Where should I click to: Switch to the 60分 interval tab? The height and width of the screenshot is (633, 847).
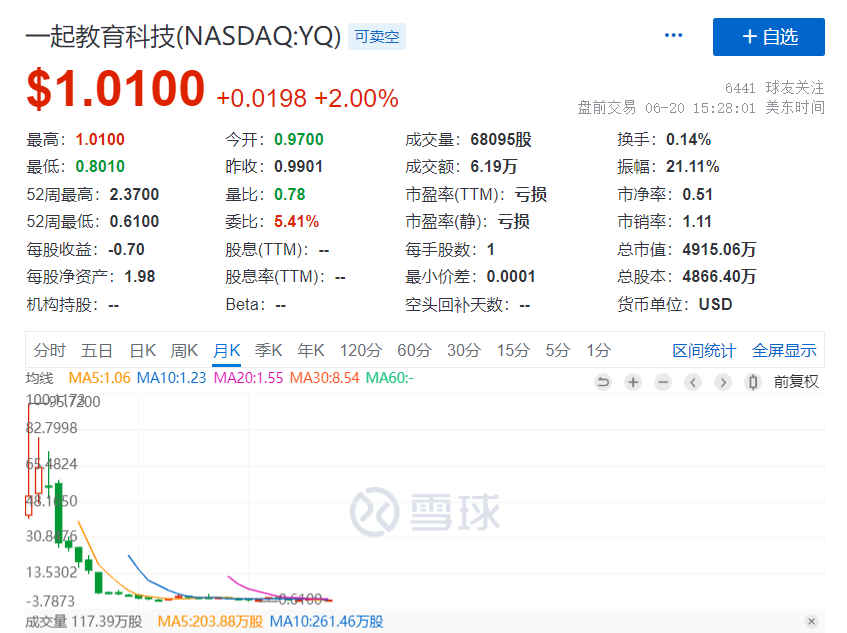pos(413,350)
